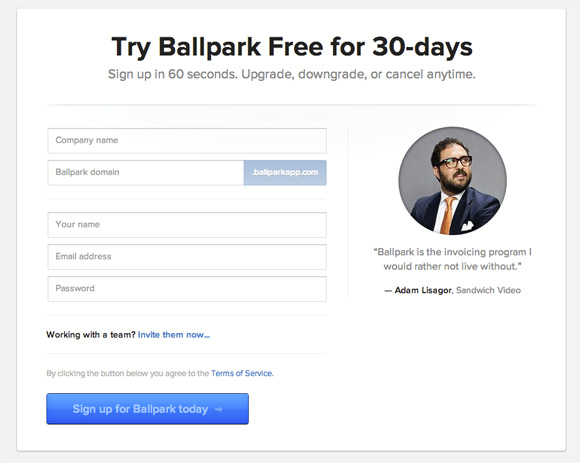Click the Sign up in 60 seconds subtitle
Image resolution: width=580 pixels, height=463 pixels.
[291, 74]
